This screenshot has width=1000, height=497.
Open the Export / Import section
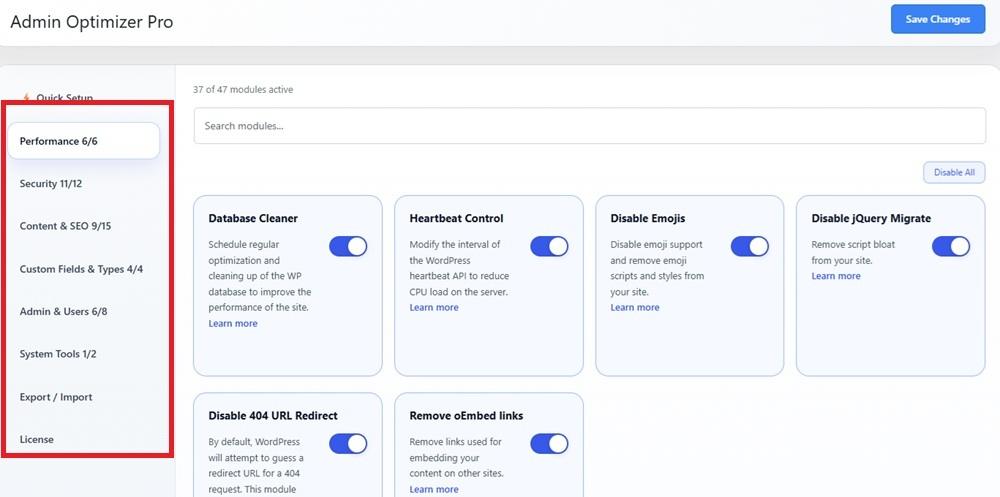click(56, 397)
